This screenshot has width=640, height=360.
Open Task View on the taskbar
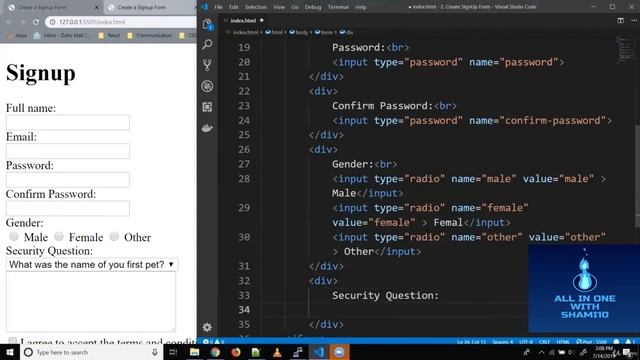tap(173, 352)
